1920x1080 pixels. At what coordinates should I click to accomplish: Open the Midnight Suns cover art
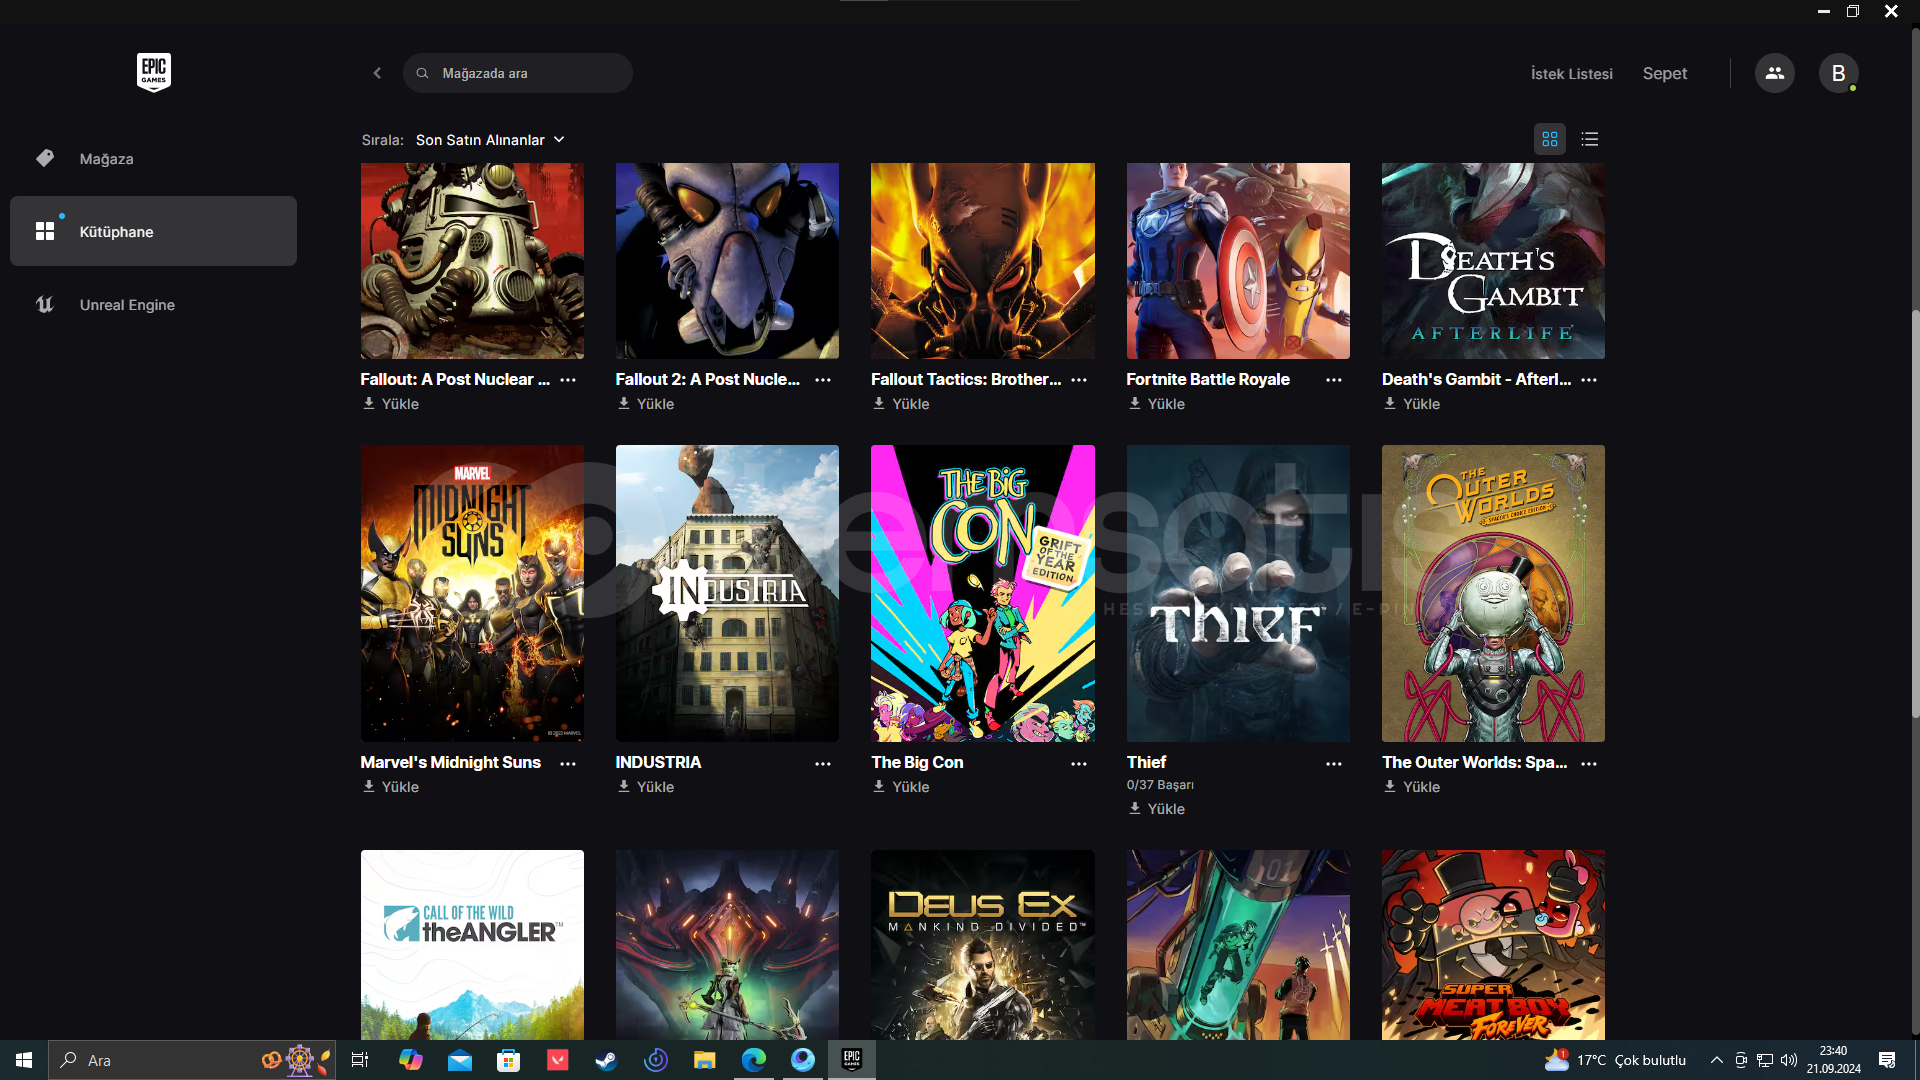coord(472,593)
